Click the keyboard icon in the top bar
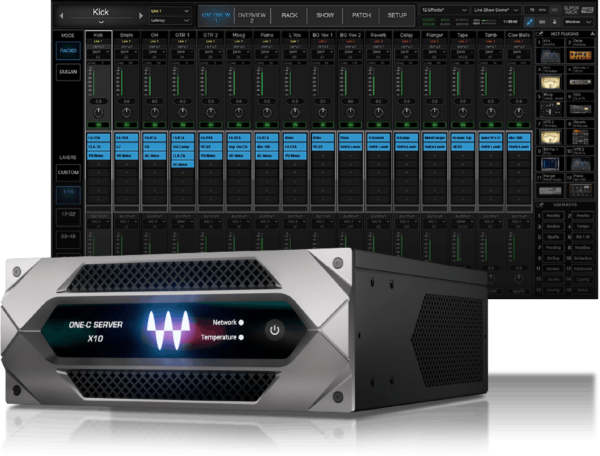This screenshot has width=600, height=456. pyautogui.click(x=542, y=22)
